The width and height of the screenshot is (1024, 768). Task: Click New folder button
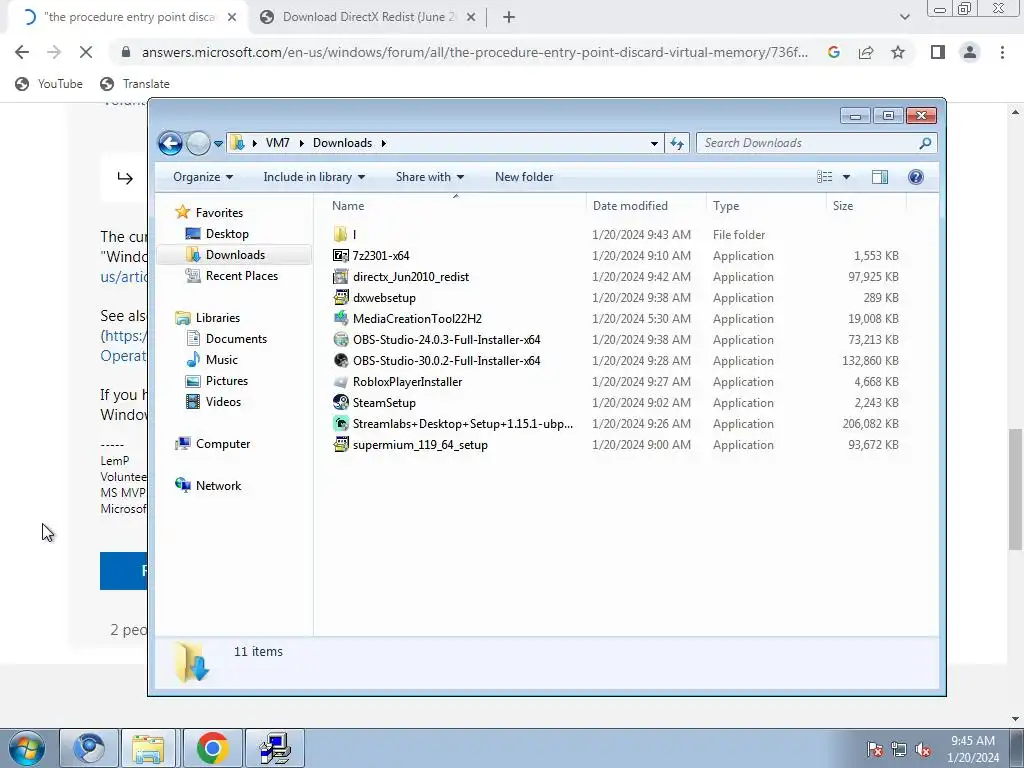point(524,177)
